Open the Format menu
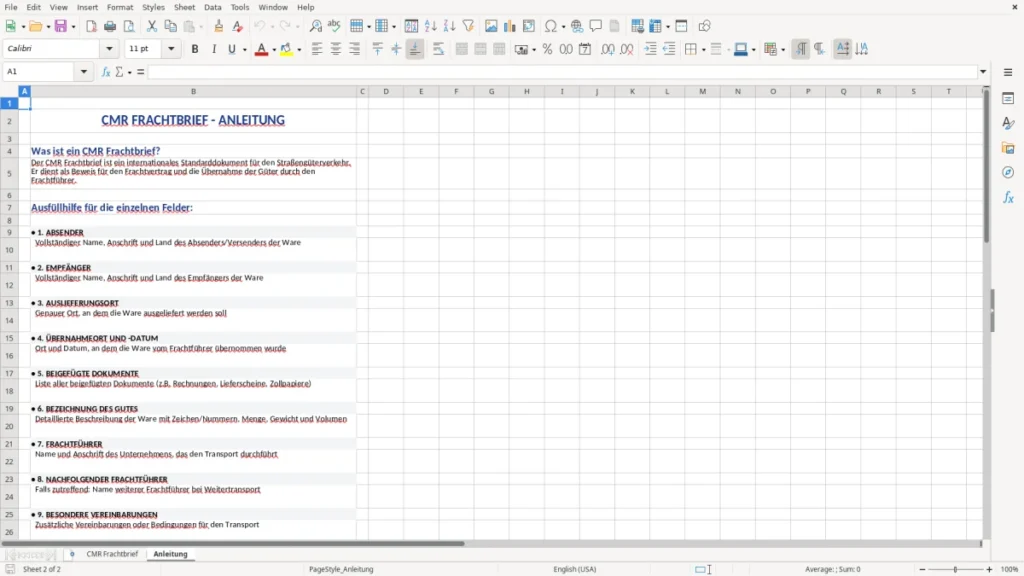The image size is (1024, 576). click(x=120, y=7)
